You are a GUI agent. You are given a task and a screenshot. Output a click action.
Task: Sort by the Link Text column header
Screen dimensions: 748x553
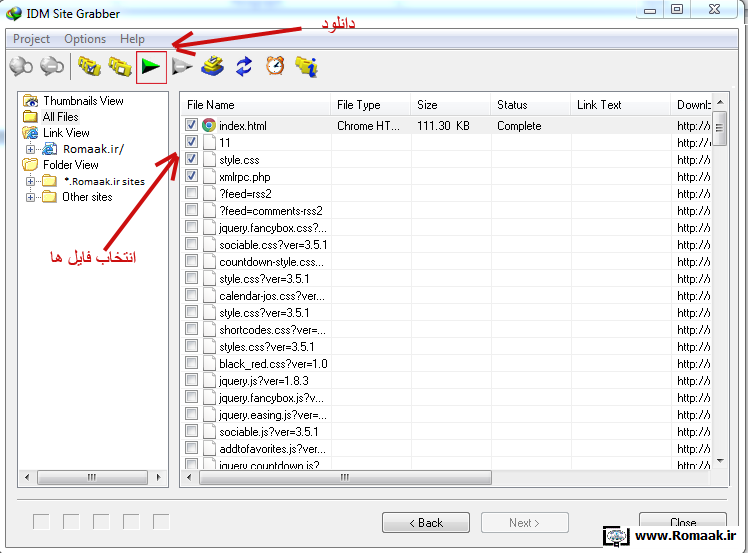pyautogui.click(x=621, y=104)
